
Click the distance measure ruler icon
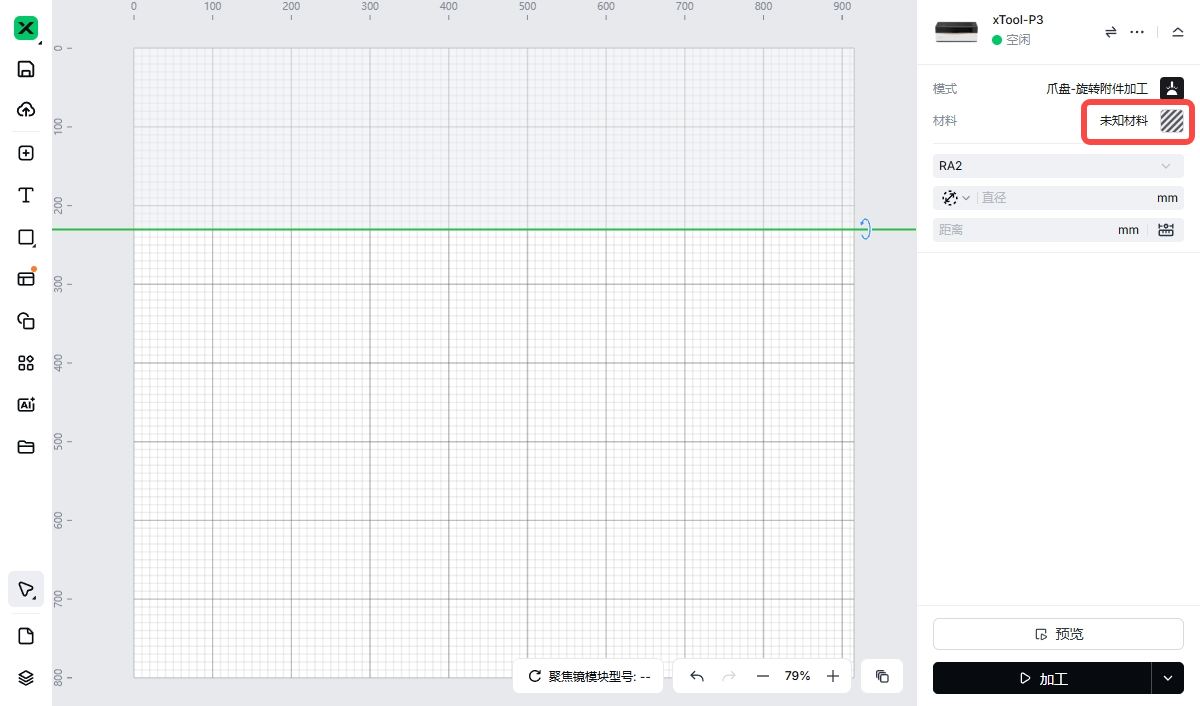[1166, 230]
